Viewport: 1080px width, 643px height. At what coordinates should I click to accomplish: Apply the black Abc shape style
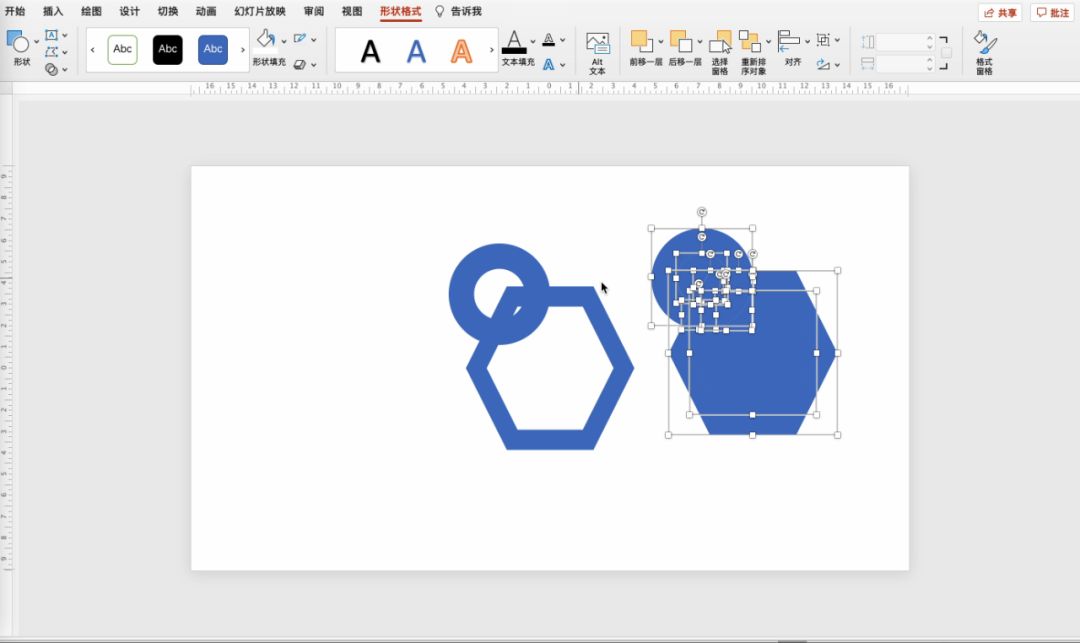point(167,50)
